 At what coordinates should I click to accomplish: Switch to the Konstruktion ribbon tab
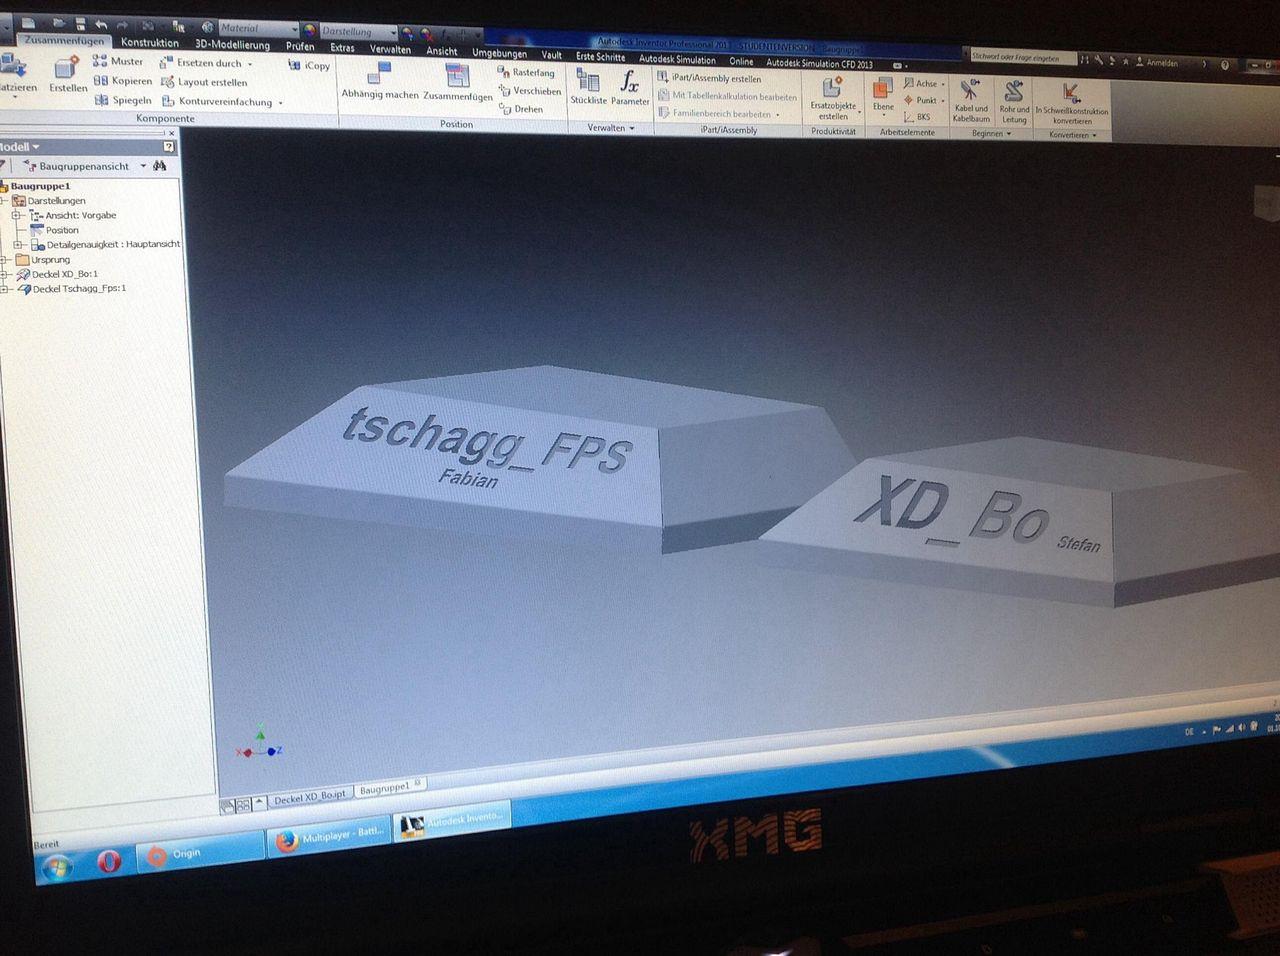(x=149, y=43)
